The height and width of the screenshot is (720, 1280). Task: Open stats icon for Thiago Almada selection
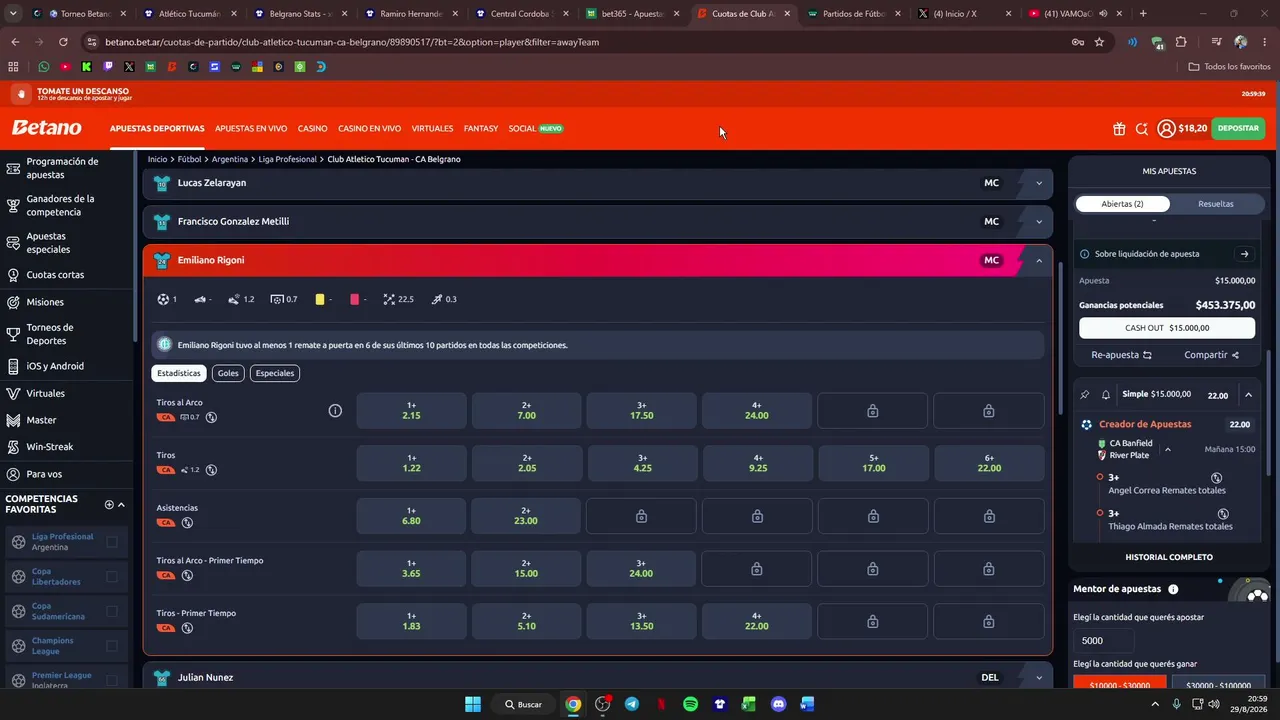coord(1223,514)
